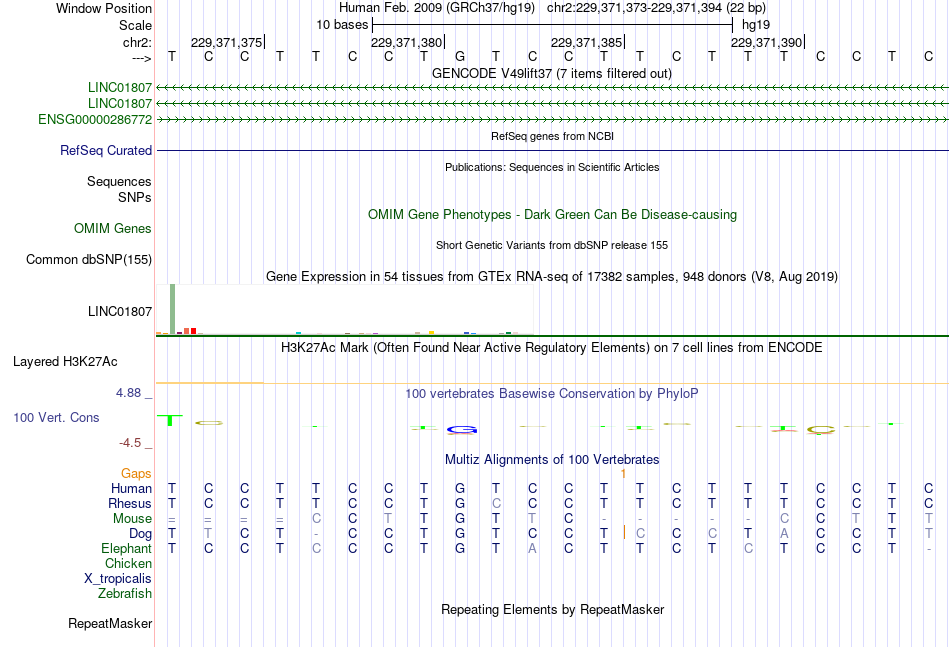Image resolution: width=950 pixels, height=647 pixels.
Task: Open the H3K27Ac Mark track title
Action: (x=552, y=348)
